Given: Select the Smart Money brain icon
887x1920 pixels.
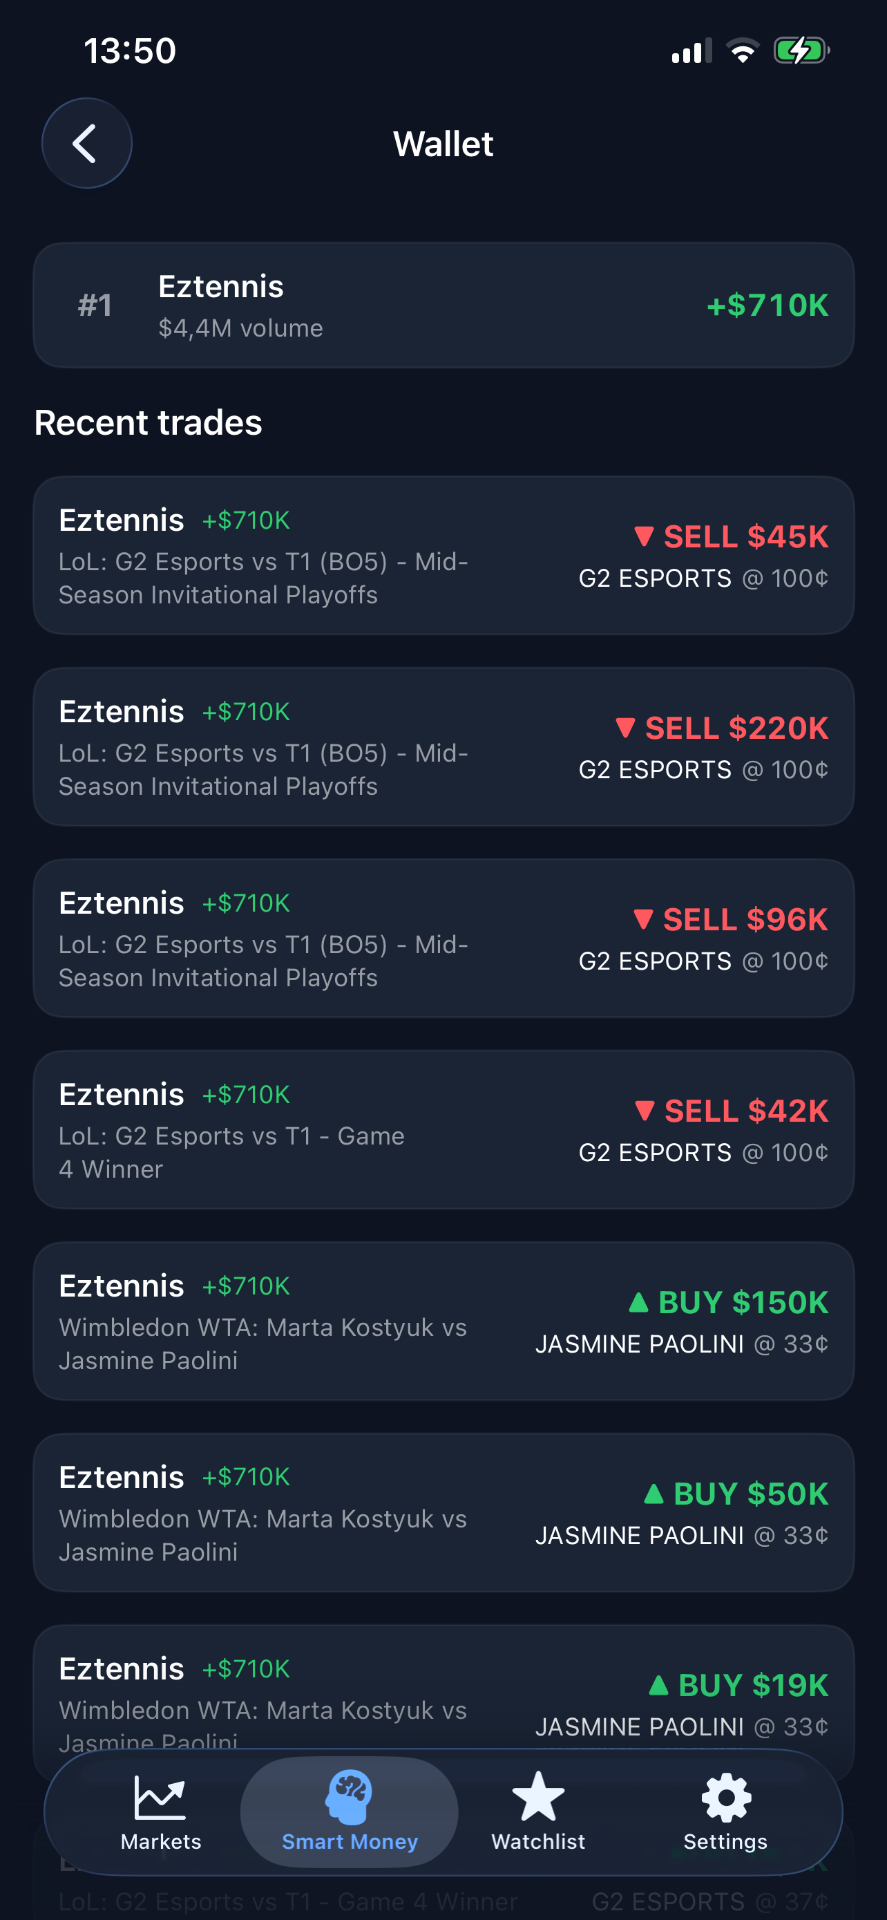Looking at the screenshot, I should [349, 1797].
